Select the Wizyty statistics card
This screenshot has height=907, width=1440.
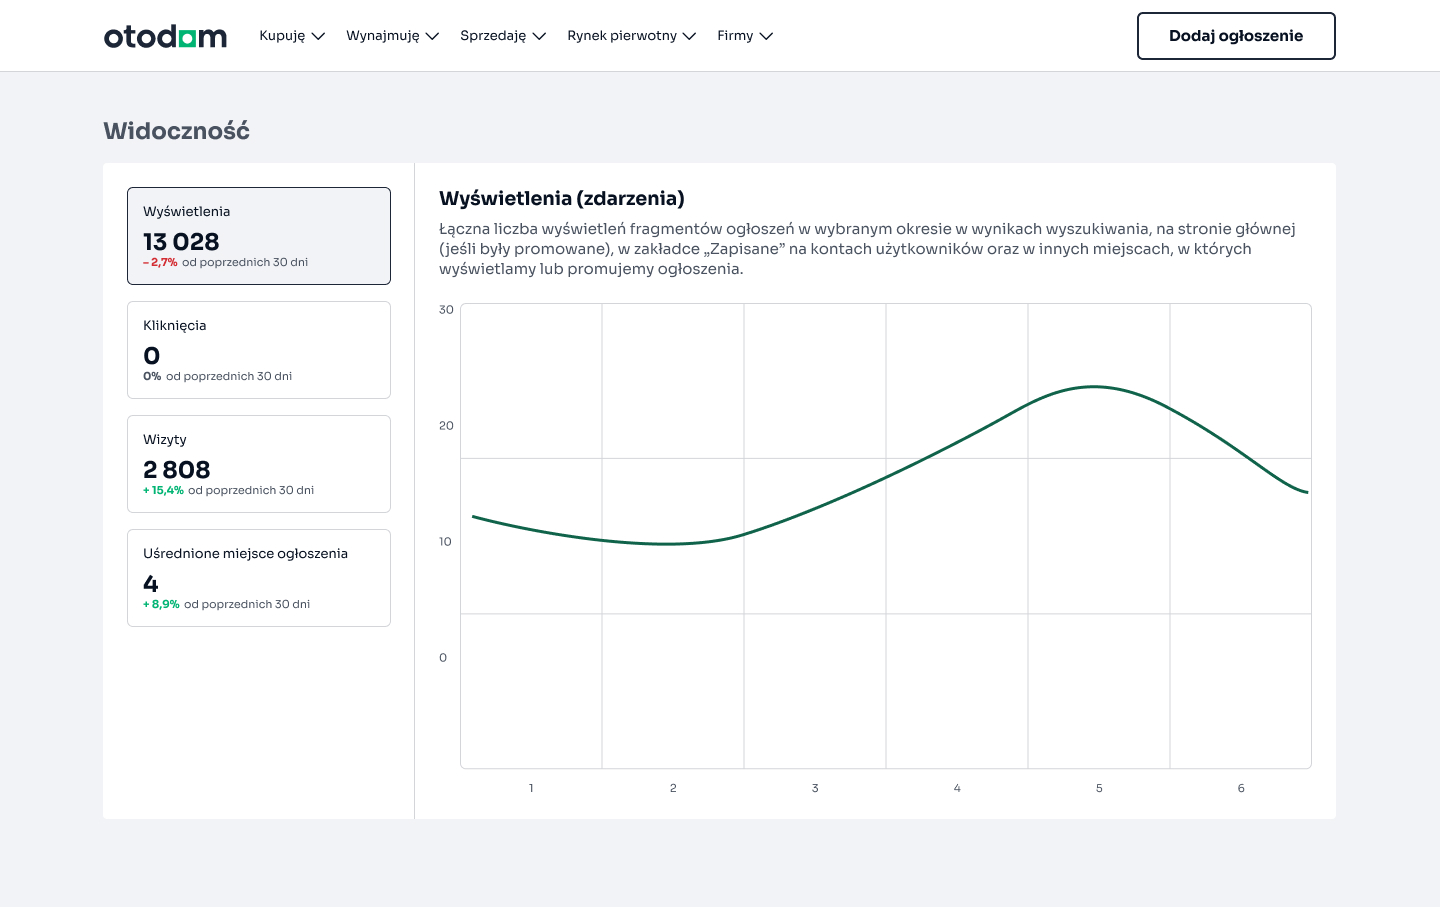(x=258, y=463)
